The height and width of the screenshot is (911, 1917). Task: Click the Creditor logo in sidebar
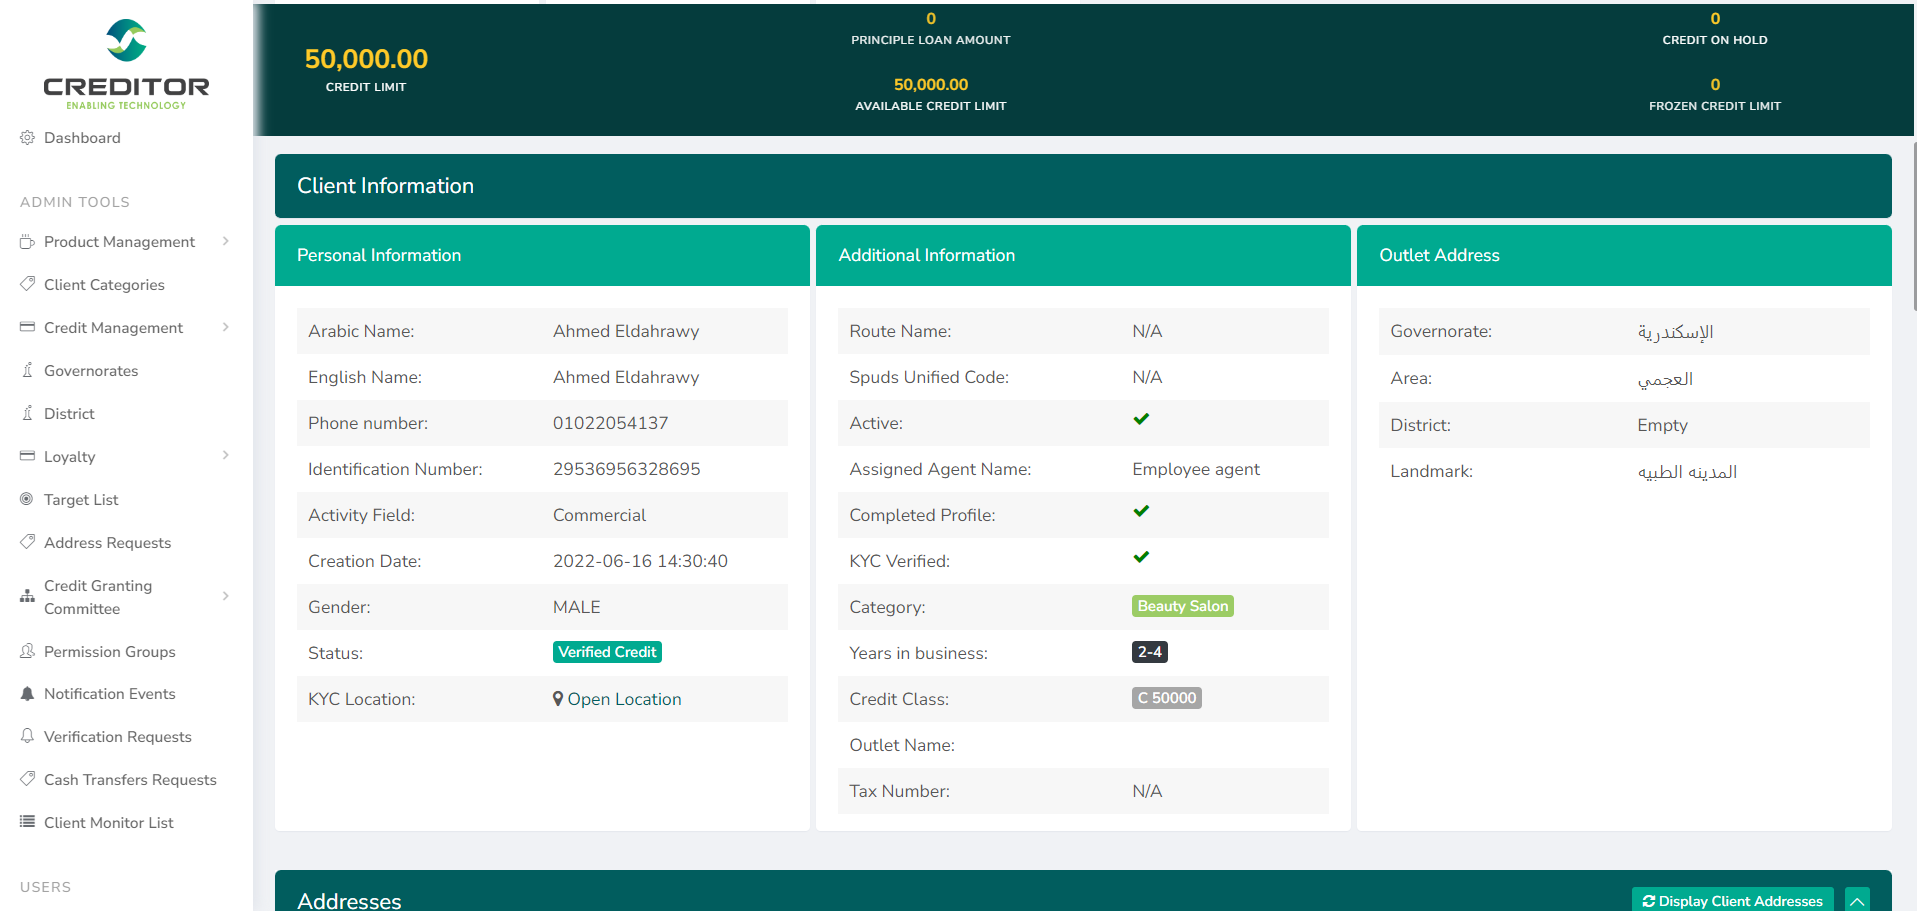[x=126, y=64]
